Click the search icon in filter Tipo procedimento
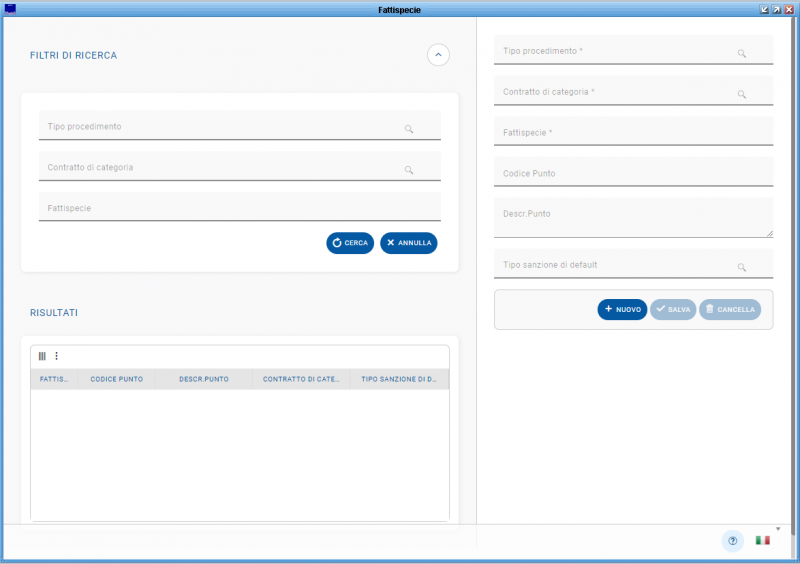Screen dimensions: 800x564 409,129
